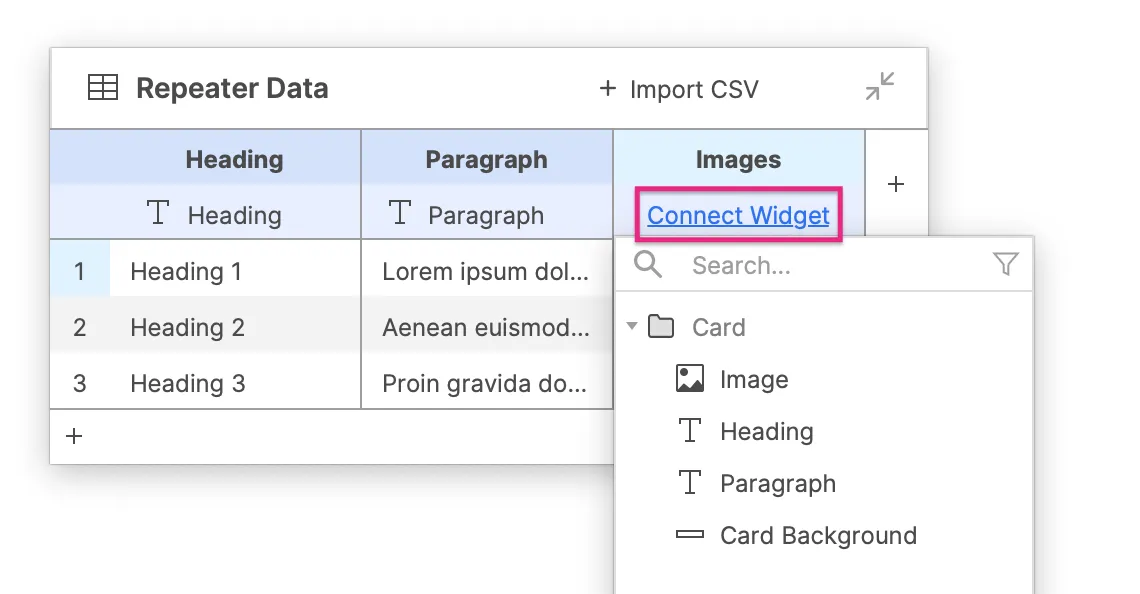Collapse the Card folder tree arrow
Viewport: 1140px width, 594px height.
[x=631, y=327]
